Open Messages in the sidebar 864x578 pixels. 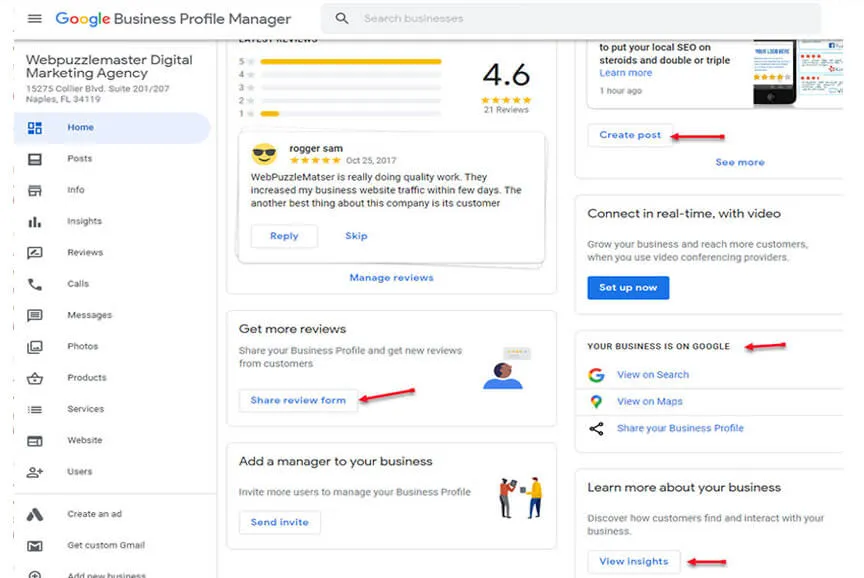[x=112, y=315]
